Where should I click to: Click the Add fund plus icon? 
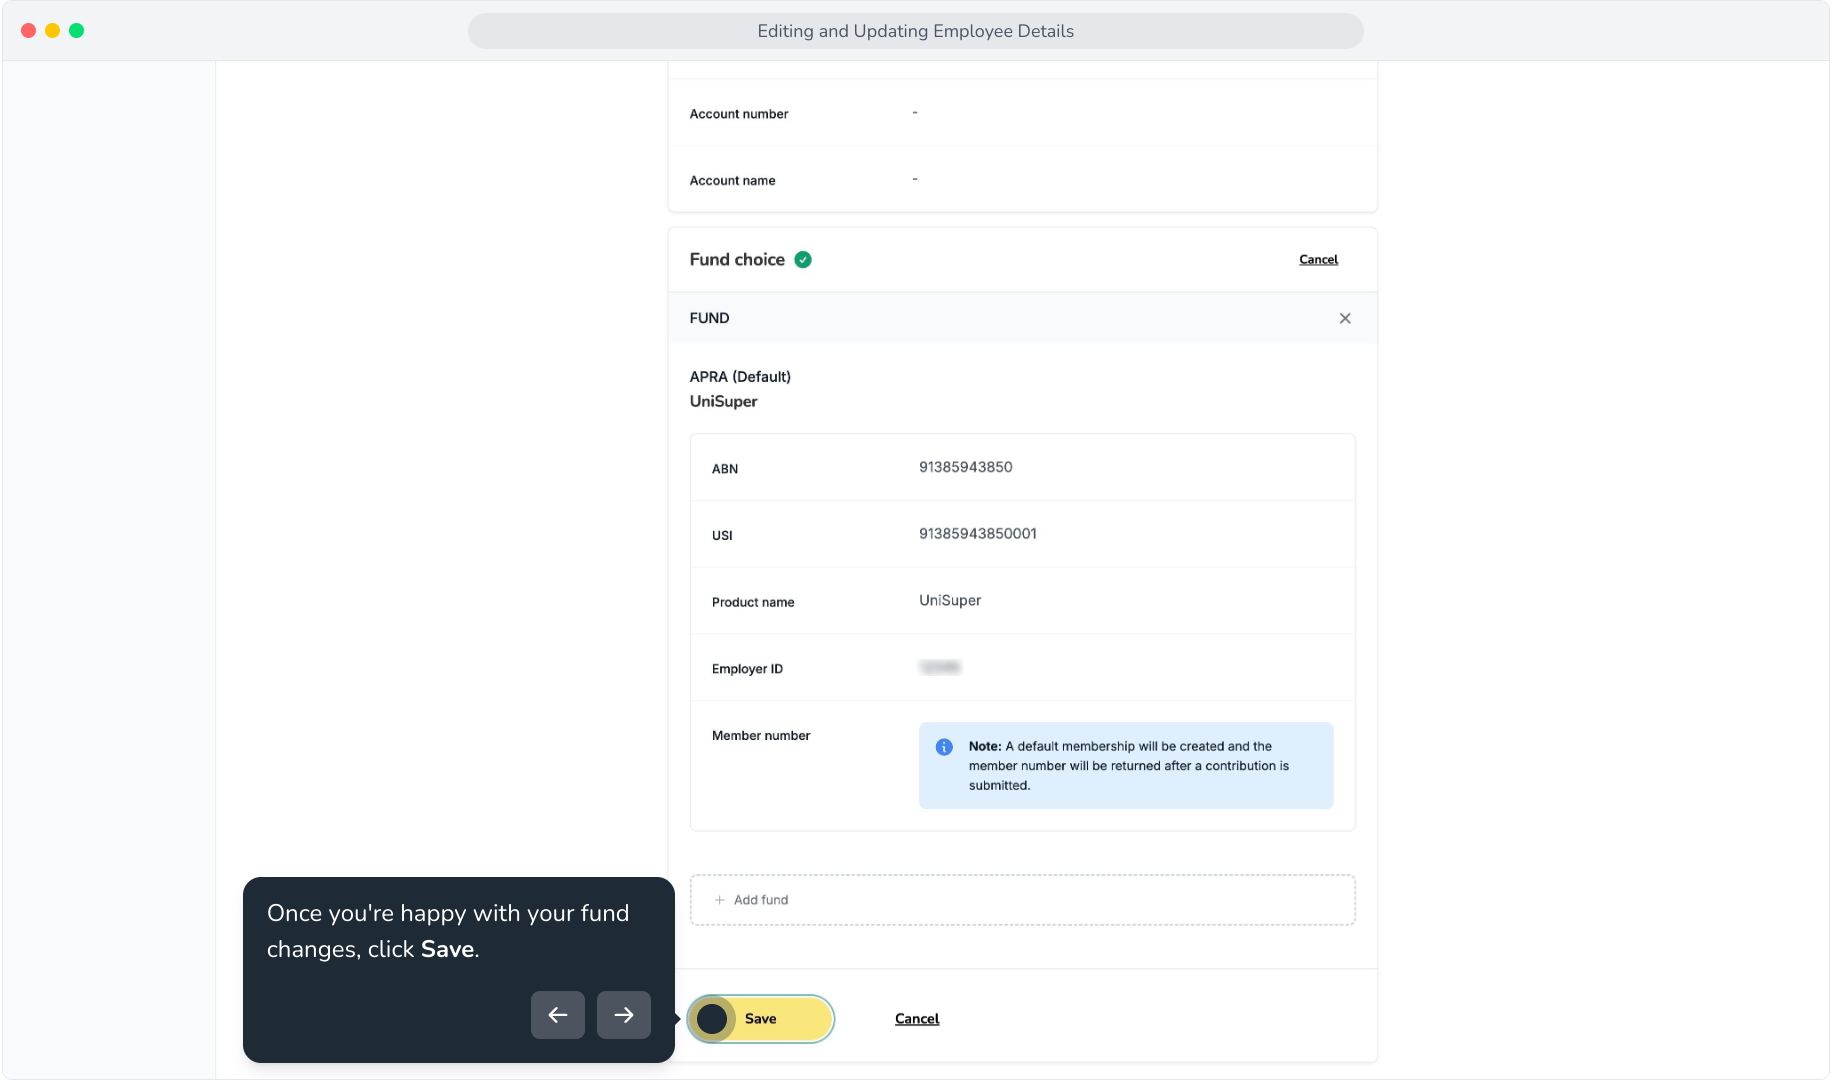point(719,900)
